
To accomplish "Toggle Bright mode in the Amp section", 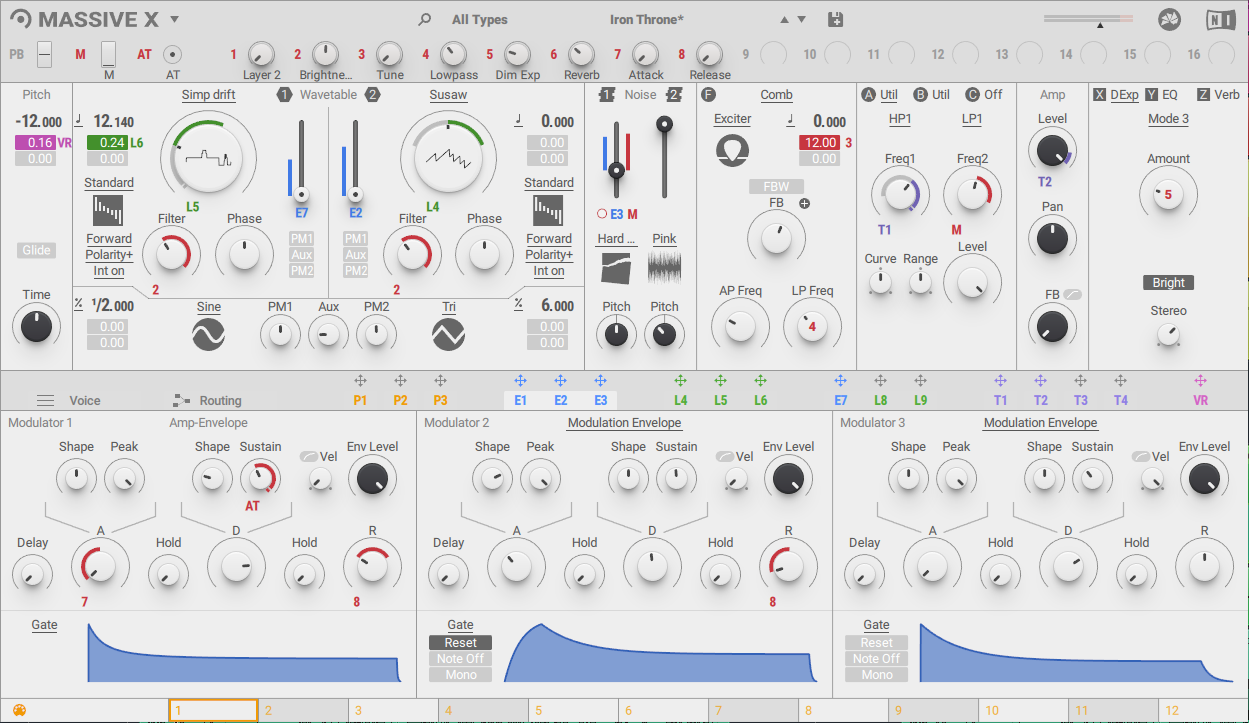I will click(1168, 282).
